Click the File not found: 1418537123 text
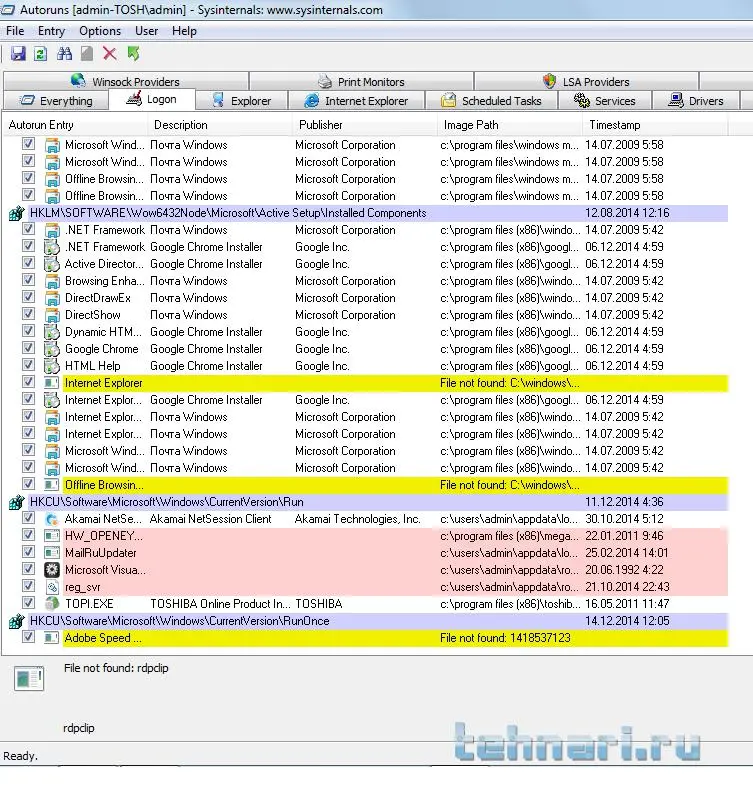 point(505,638)
